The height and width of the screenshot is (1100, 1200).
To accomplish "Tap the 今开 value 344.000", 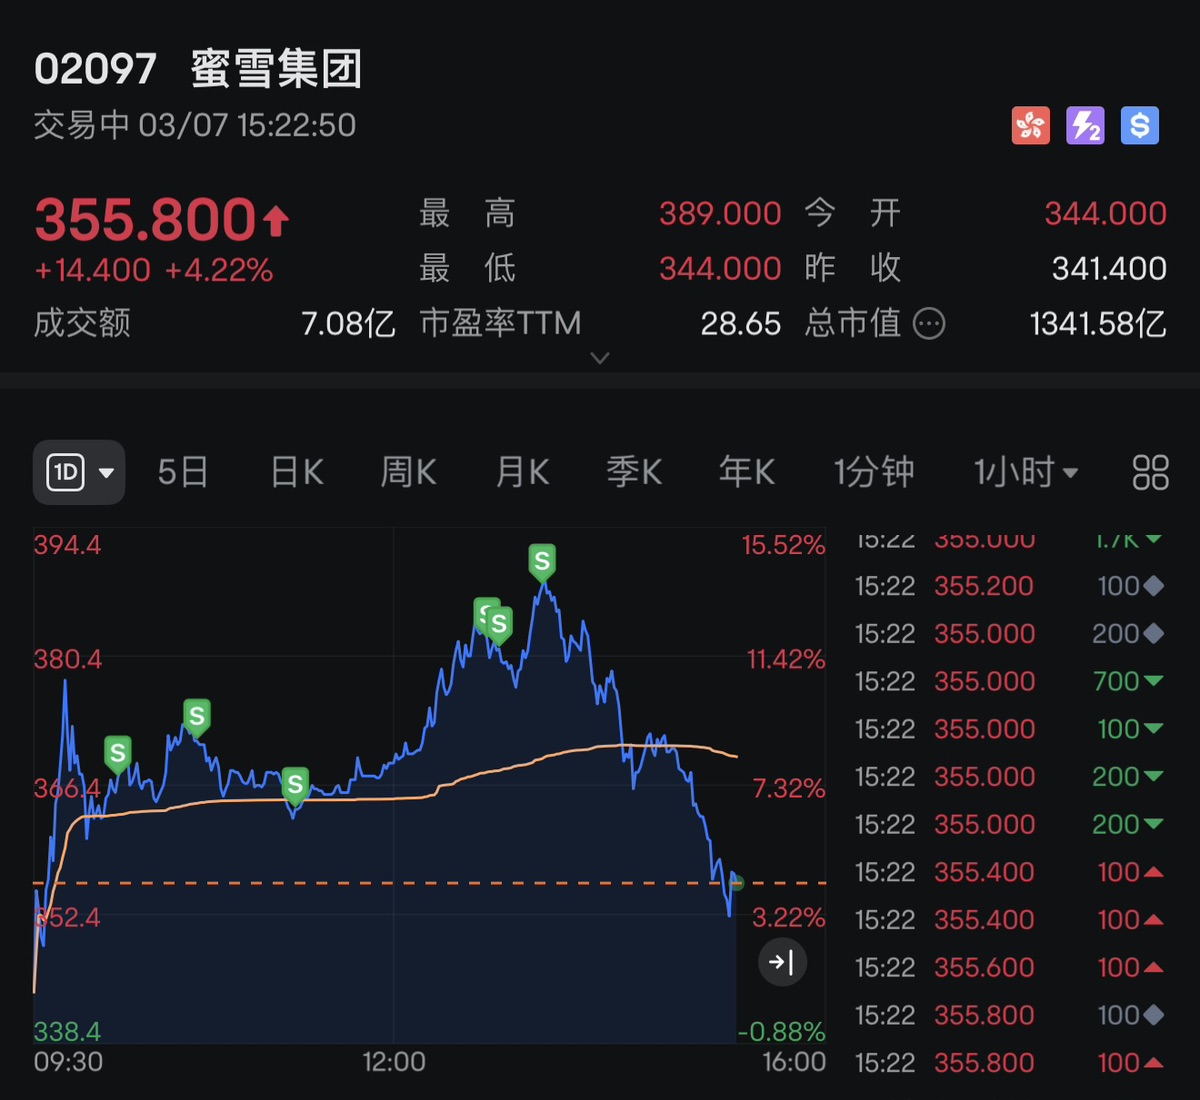I will (x=1105, y=213).
